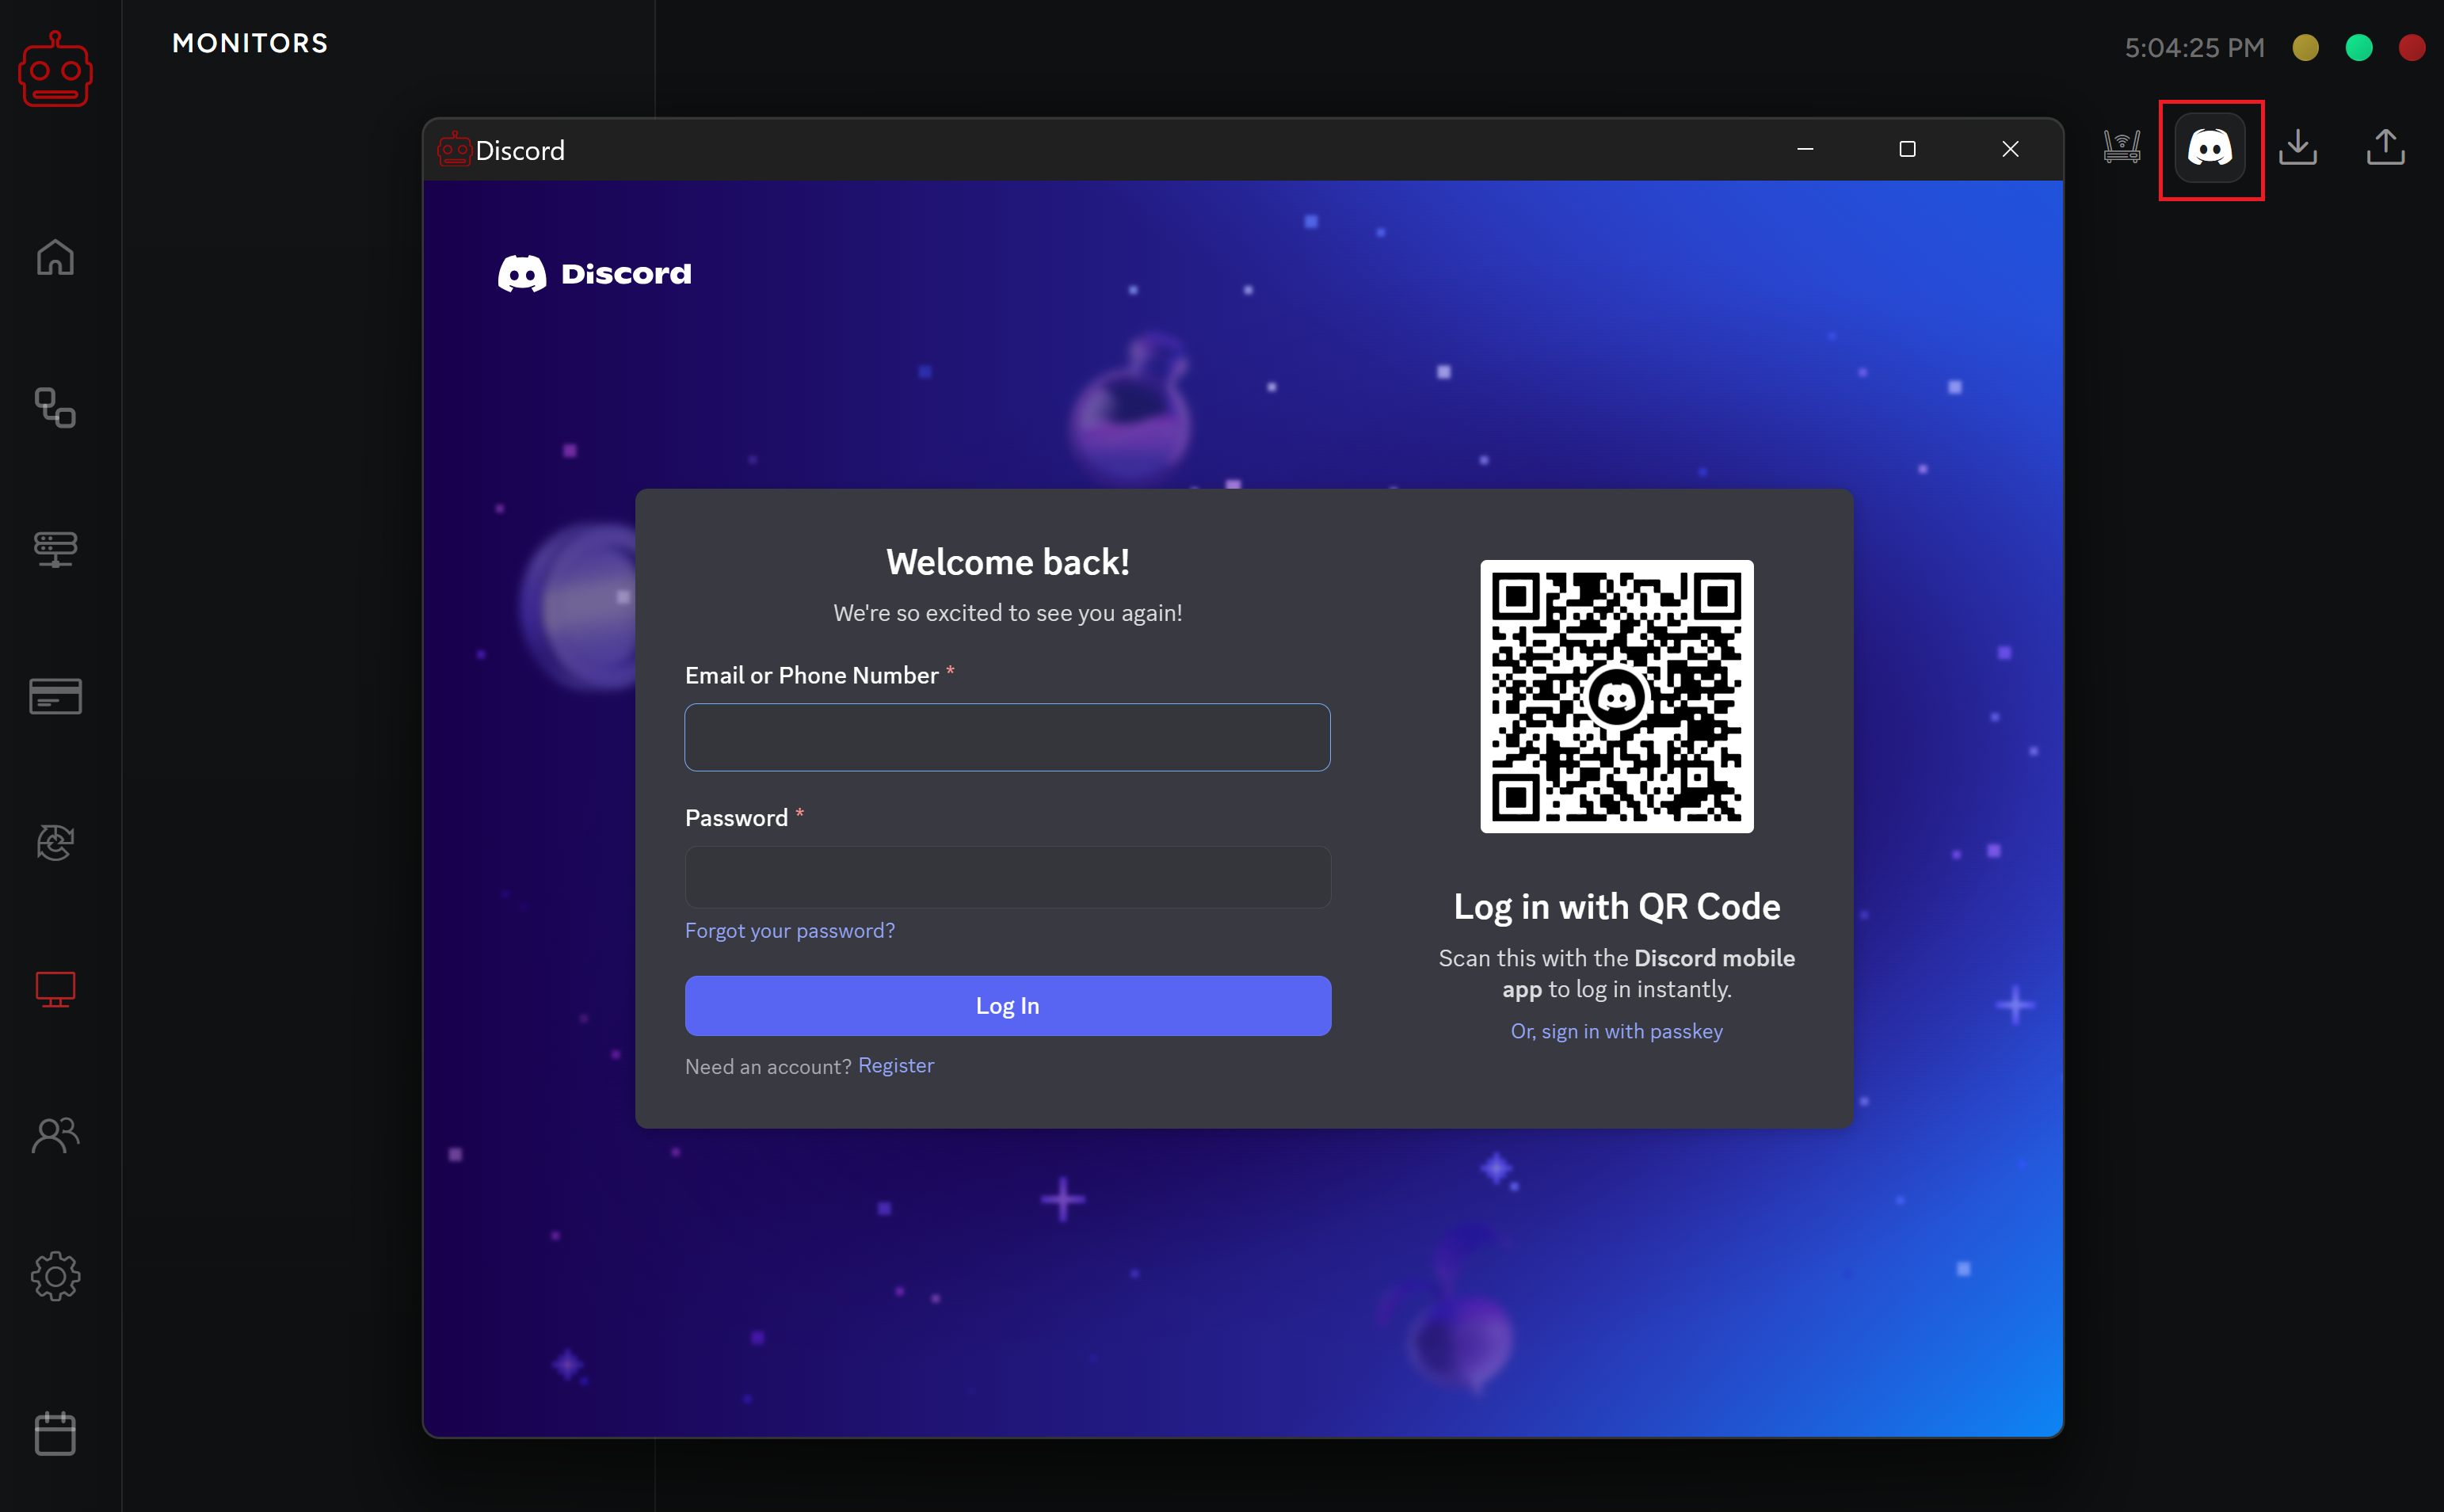The width and height of the screenshot is (2444, 1512).
Task: Open the server network sidebar icon
Action: pyautogui.click(x=55, y=548)
